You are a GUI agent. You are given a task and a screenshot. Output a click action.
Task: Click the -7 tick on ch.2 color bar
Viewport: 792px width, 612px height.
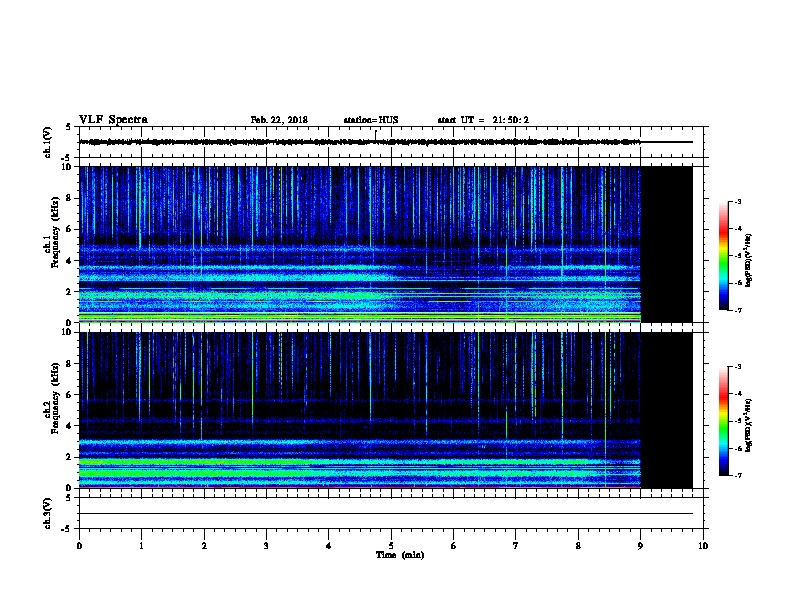pos(738,476)
